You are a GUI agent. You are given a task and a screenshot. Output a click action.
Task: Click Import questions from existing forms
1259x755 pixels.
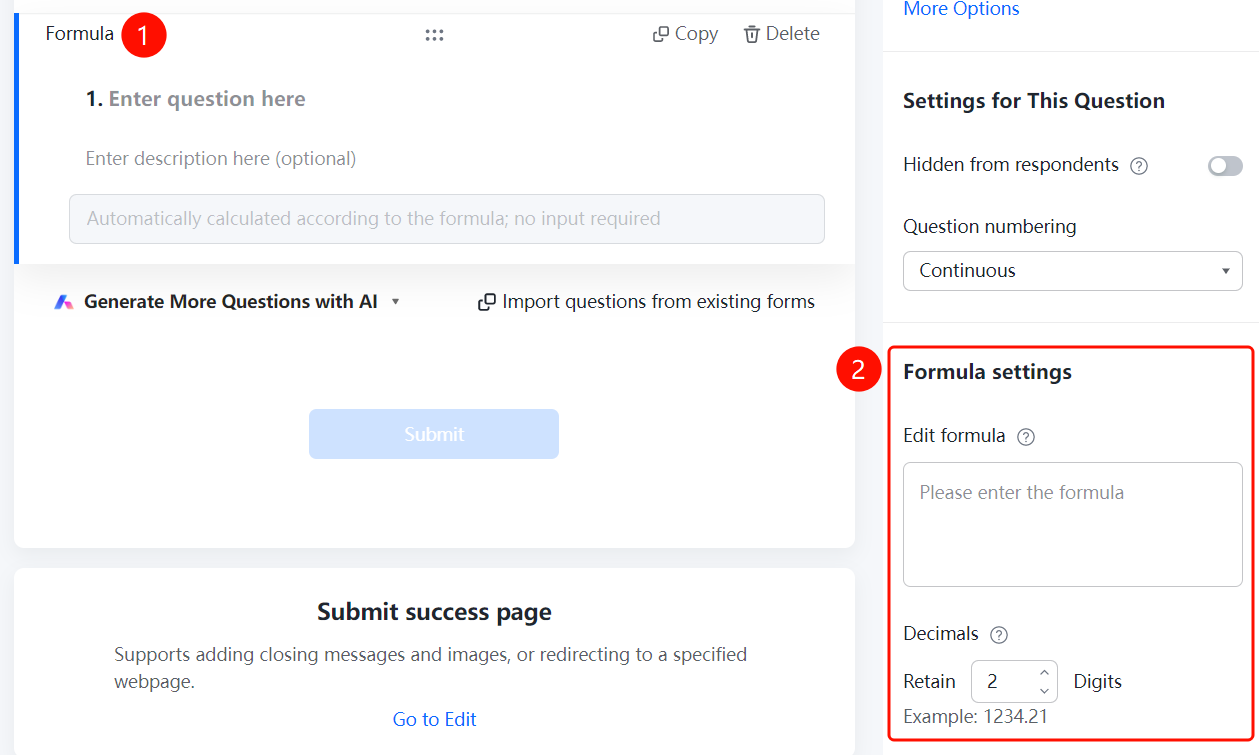point(646,302)
